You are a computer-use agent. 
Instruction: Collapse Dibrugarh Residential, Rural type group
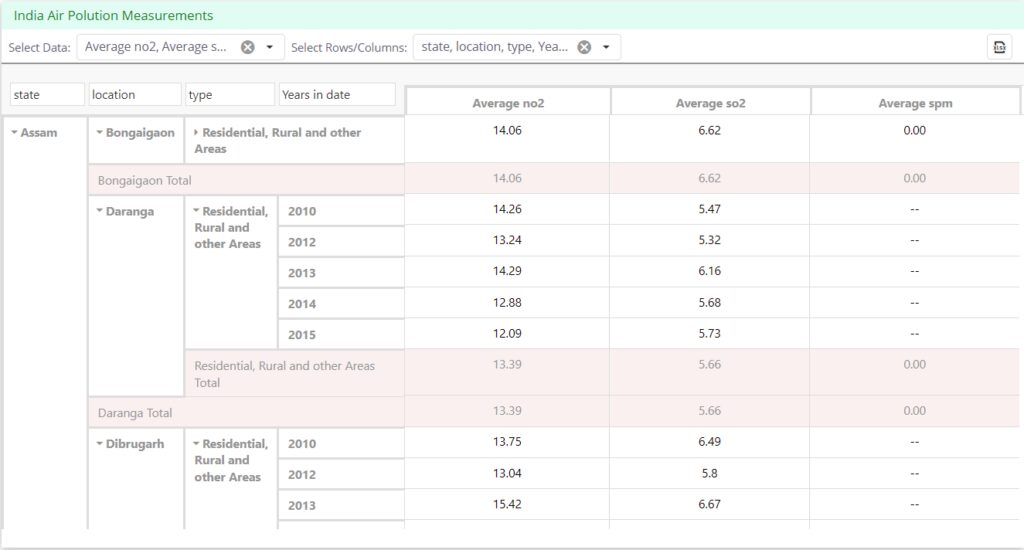coord(196,444)
